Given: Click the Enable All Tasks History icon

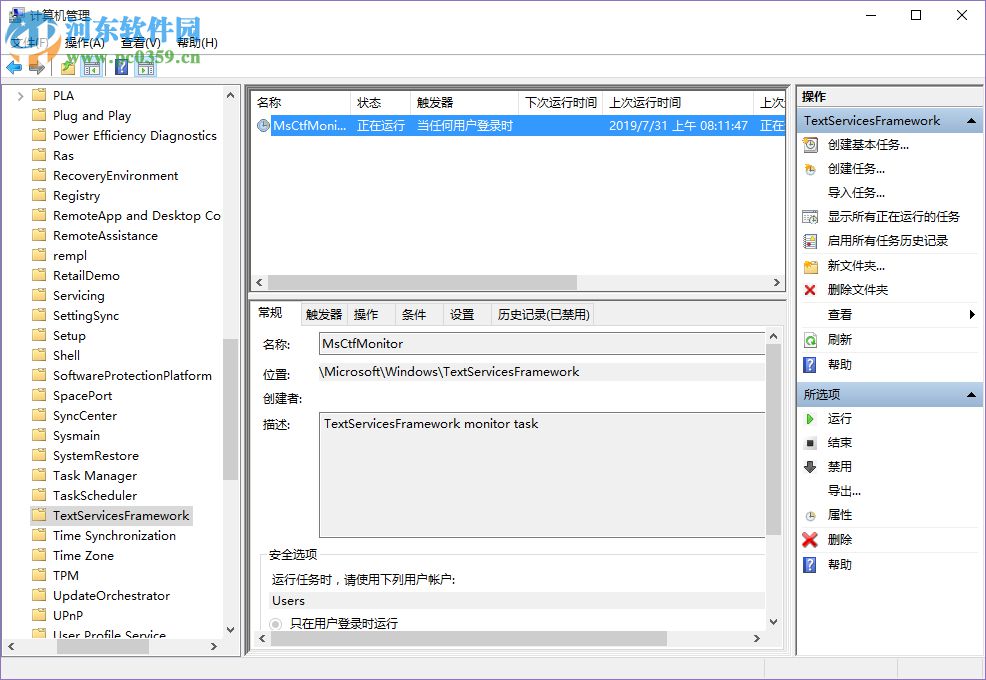Looking at the screenshot, I should [x=810, y=240].
